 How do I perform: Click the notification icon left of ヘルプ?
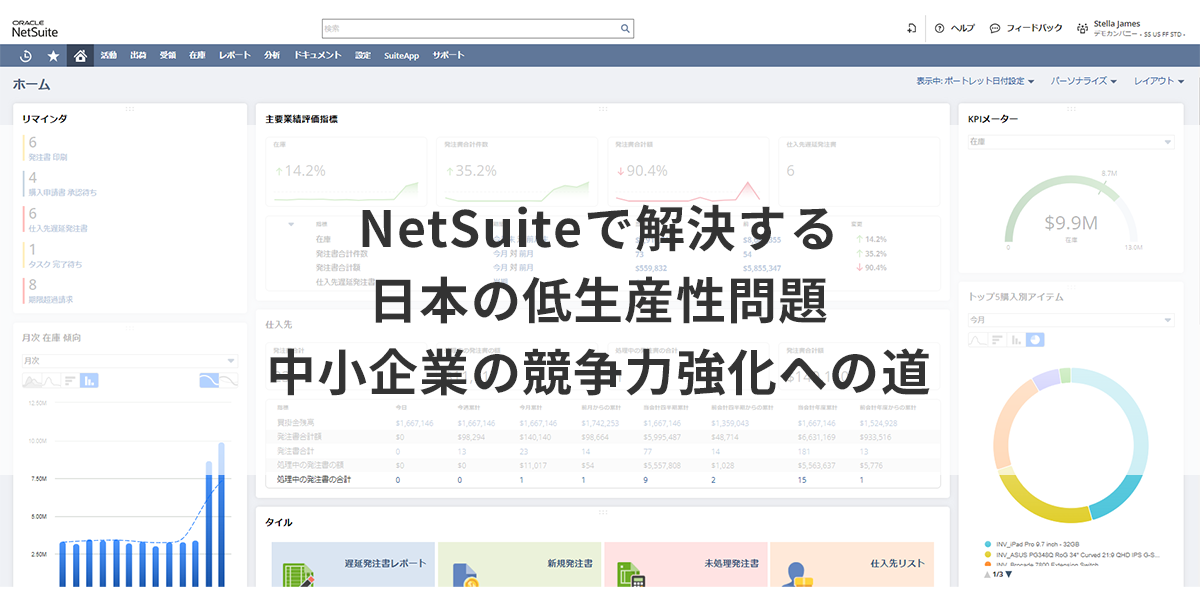click(912, 28)
